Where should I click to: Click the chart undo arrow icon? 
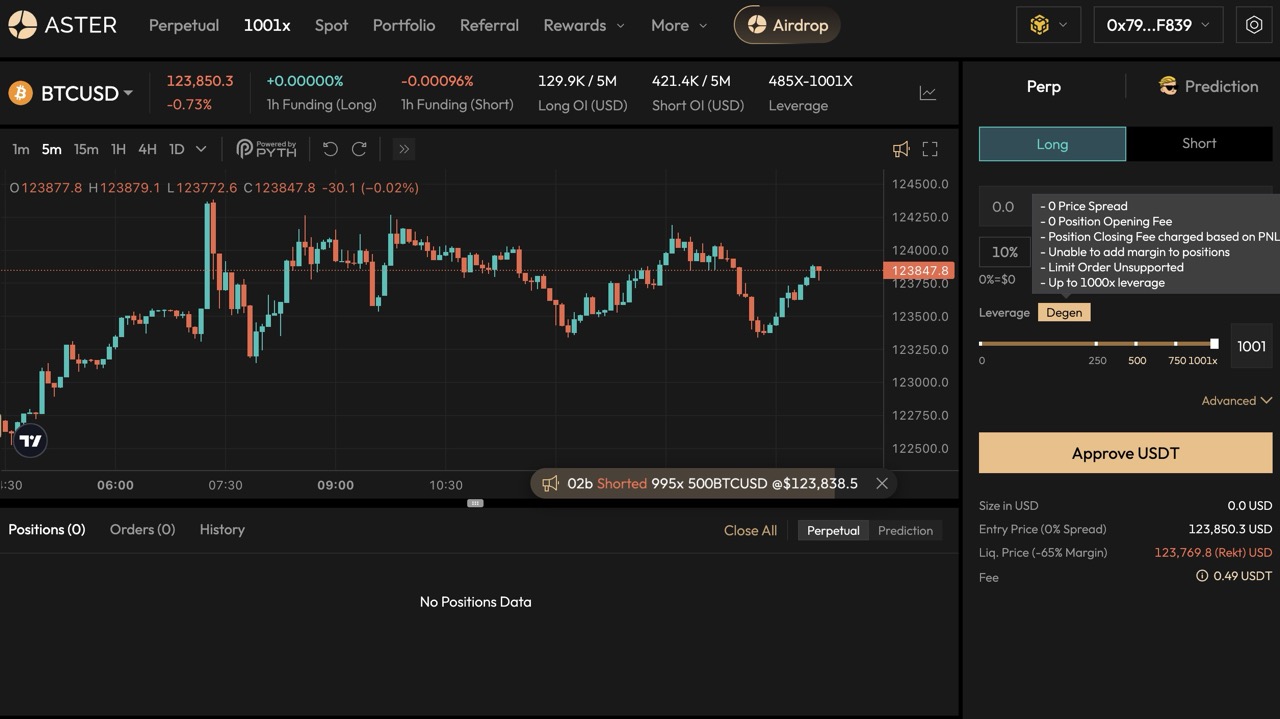click(330, 149)
